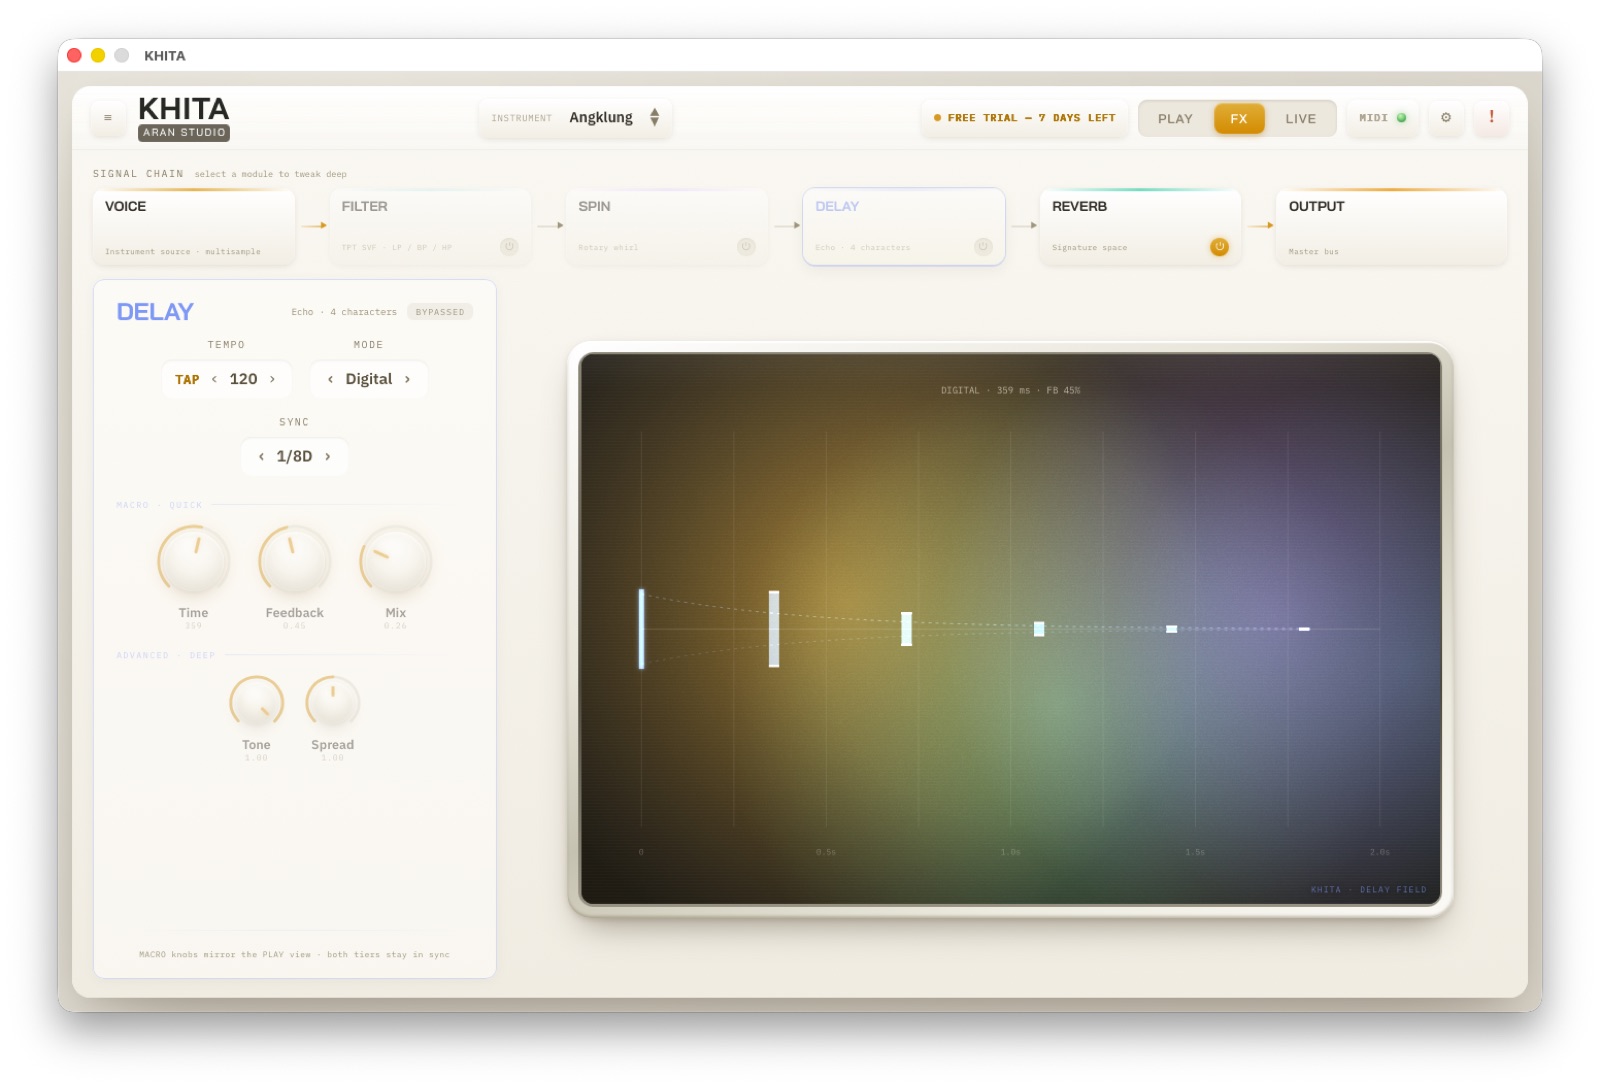Switch to the FX tab
1600x1088 pixels.
pos(1239,118)
